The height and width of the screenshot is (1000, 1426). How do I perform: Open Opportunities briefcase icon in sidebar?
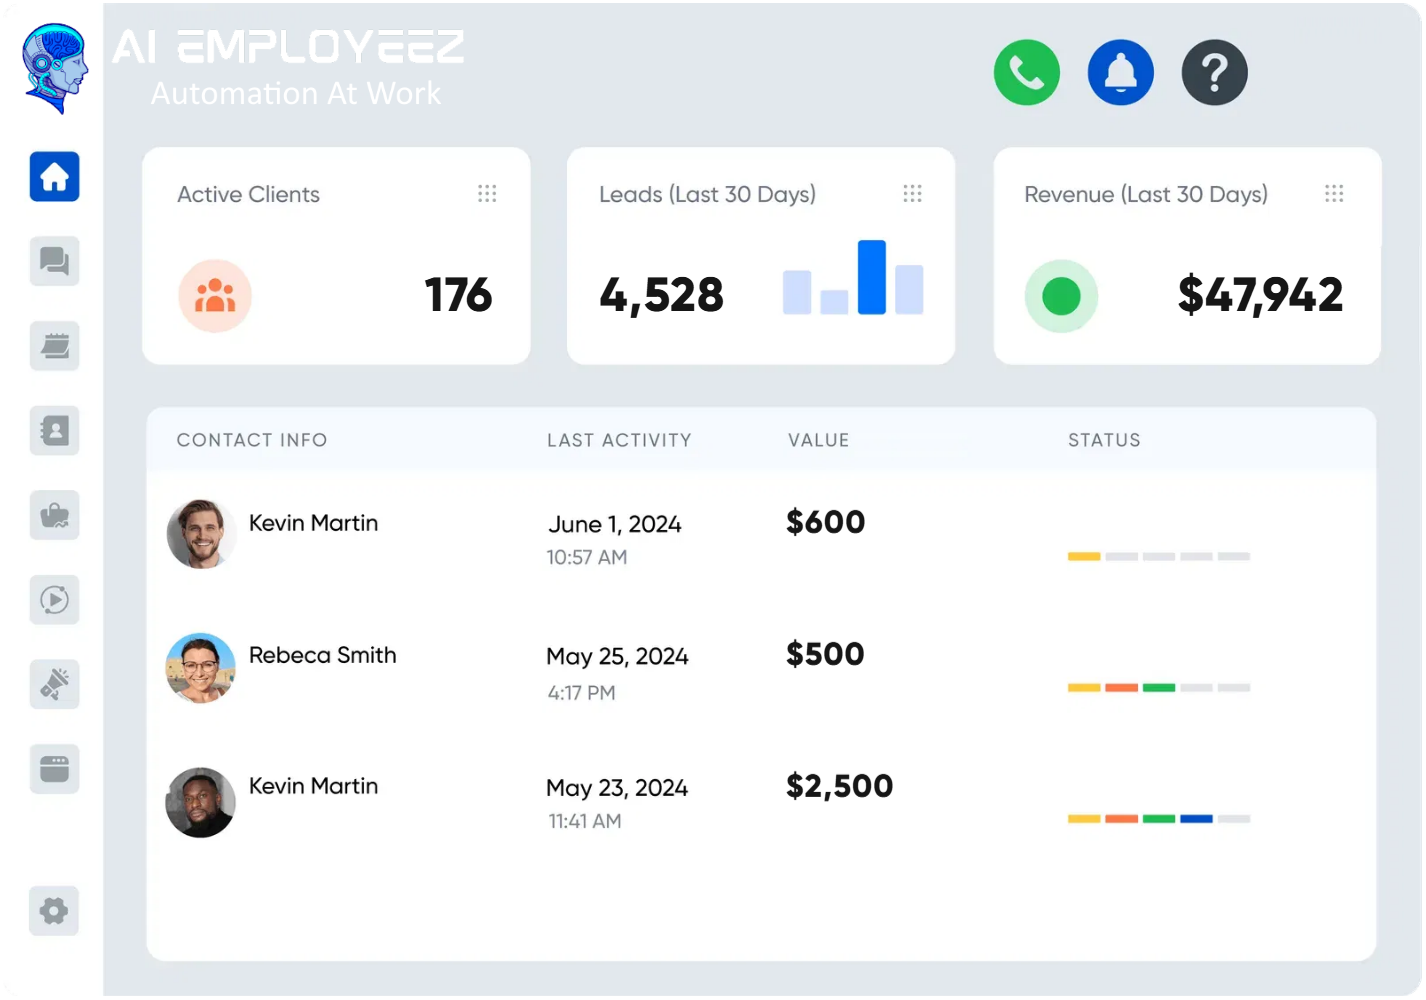(x=54, y=516)
